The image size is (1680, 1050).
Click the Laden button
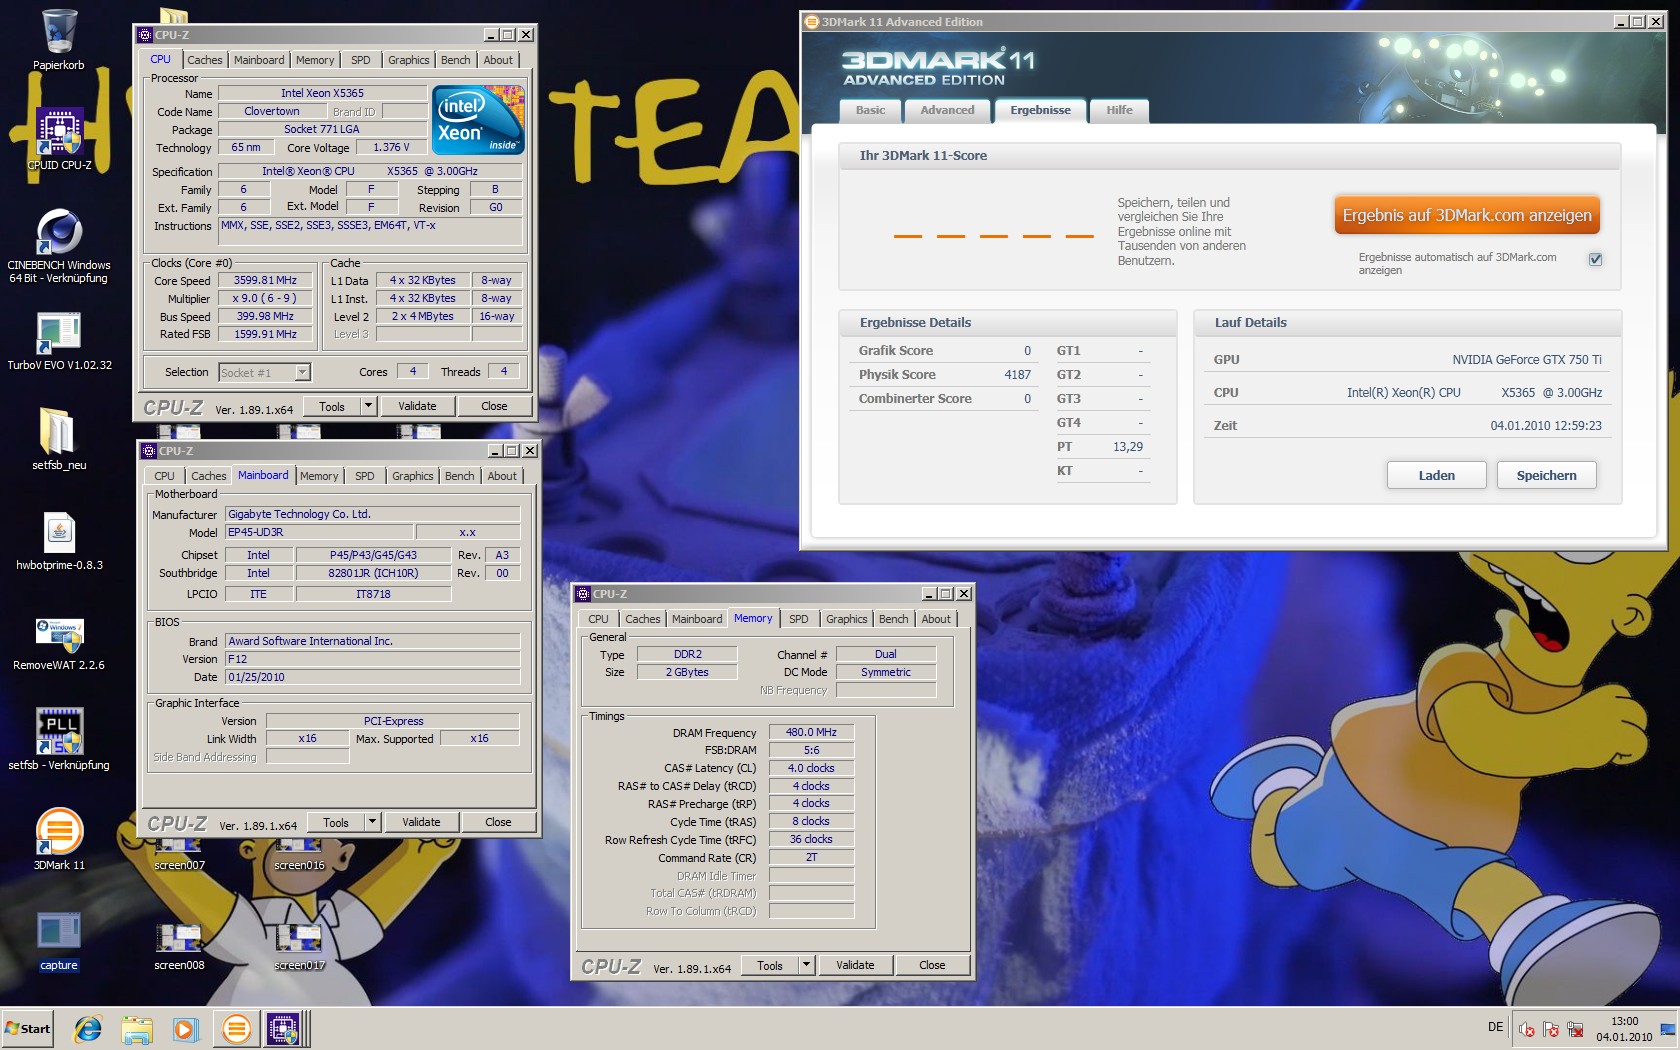[x=1436, y=475]
